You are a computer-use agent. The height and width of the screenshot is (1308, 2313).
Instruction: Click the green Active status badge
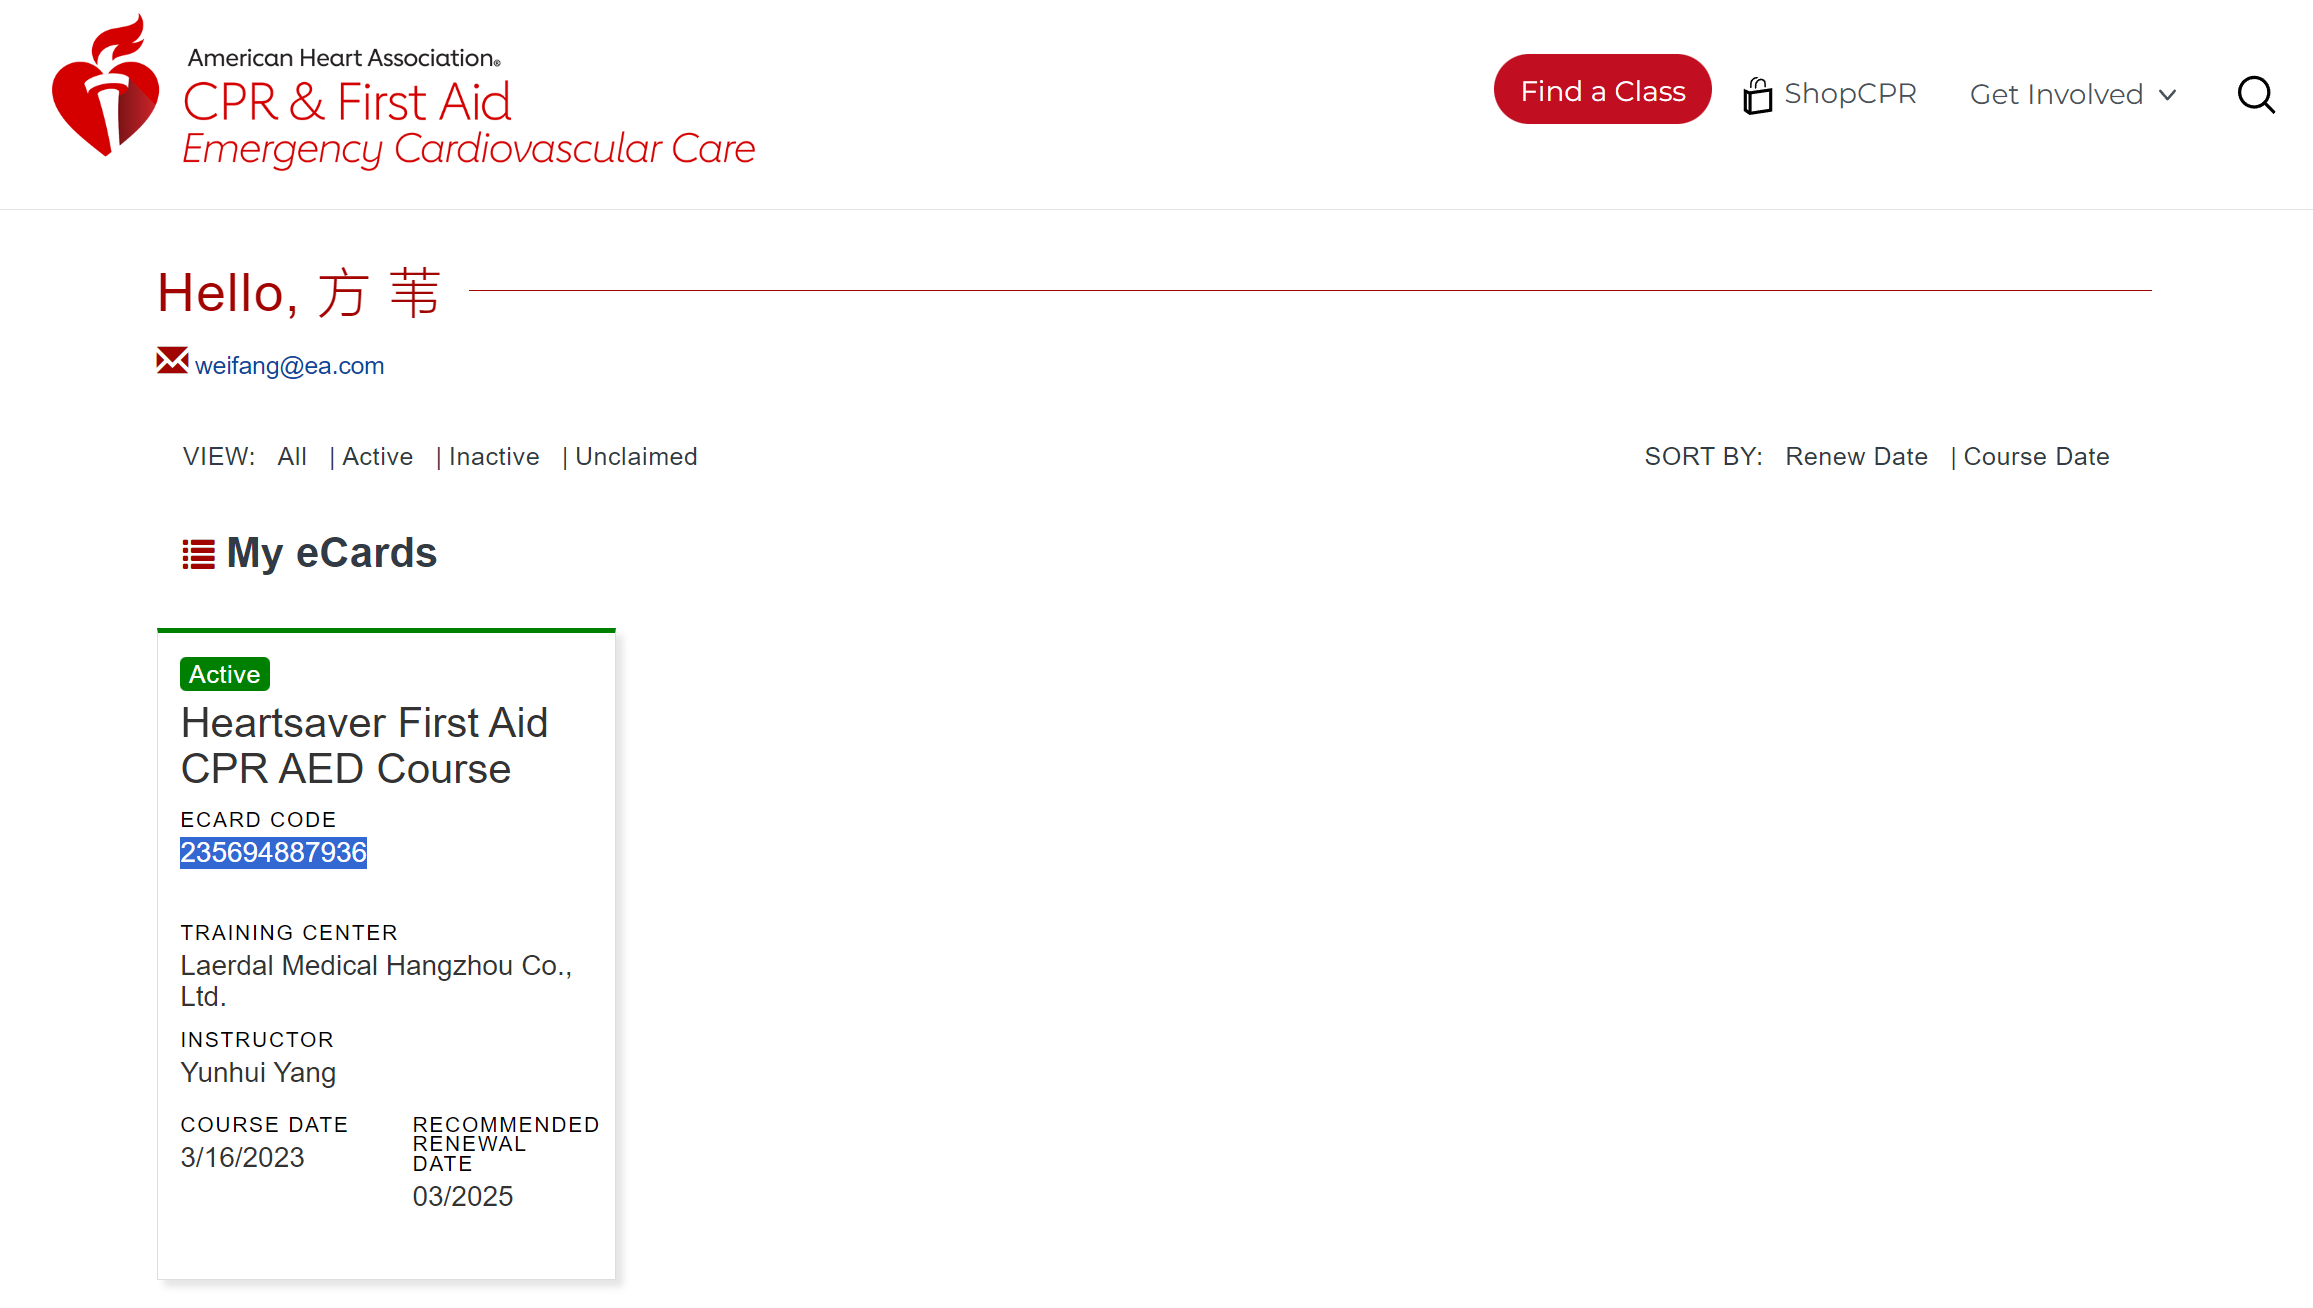point(225,675)
